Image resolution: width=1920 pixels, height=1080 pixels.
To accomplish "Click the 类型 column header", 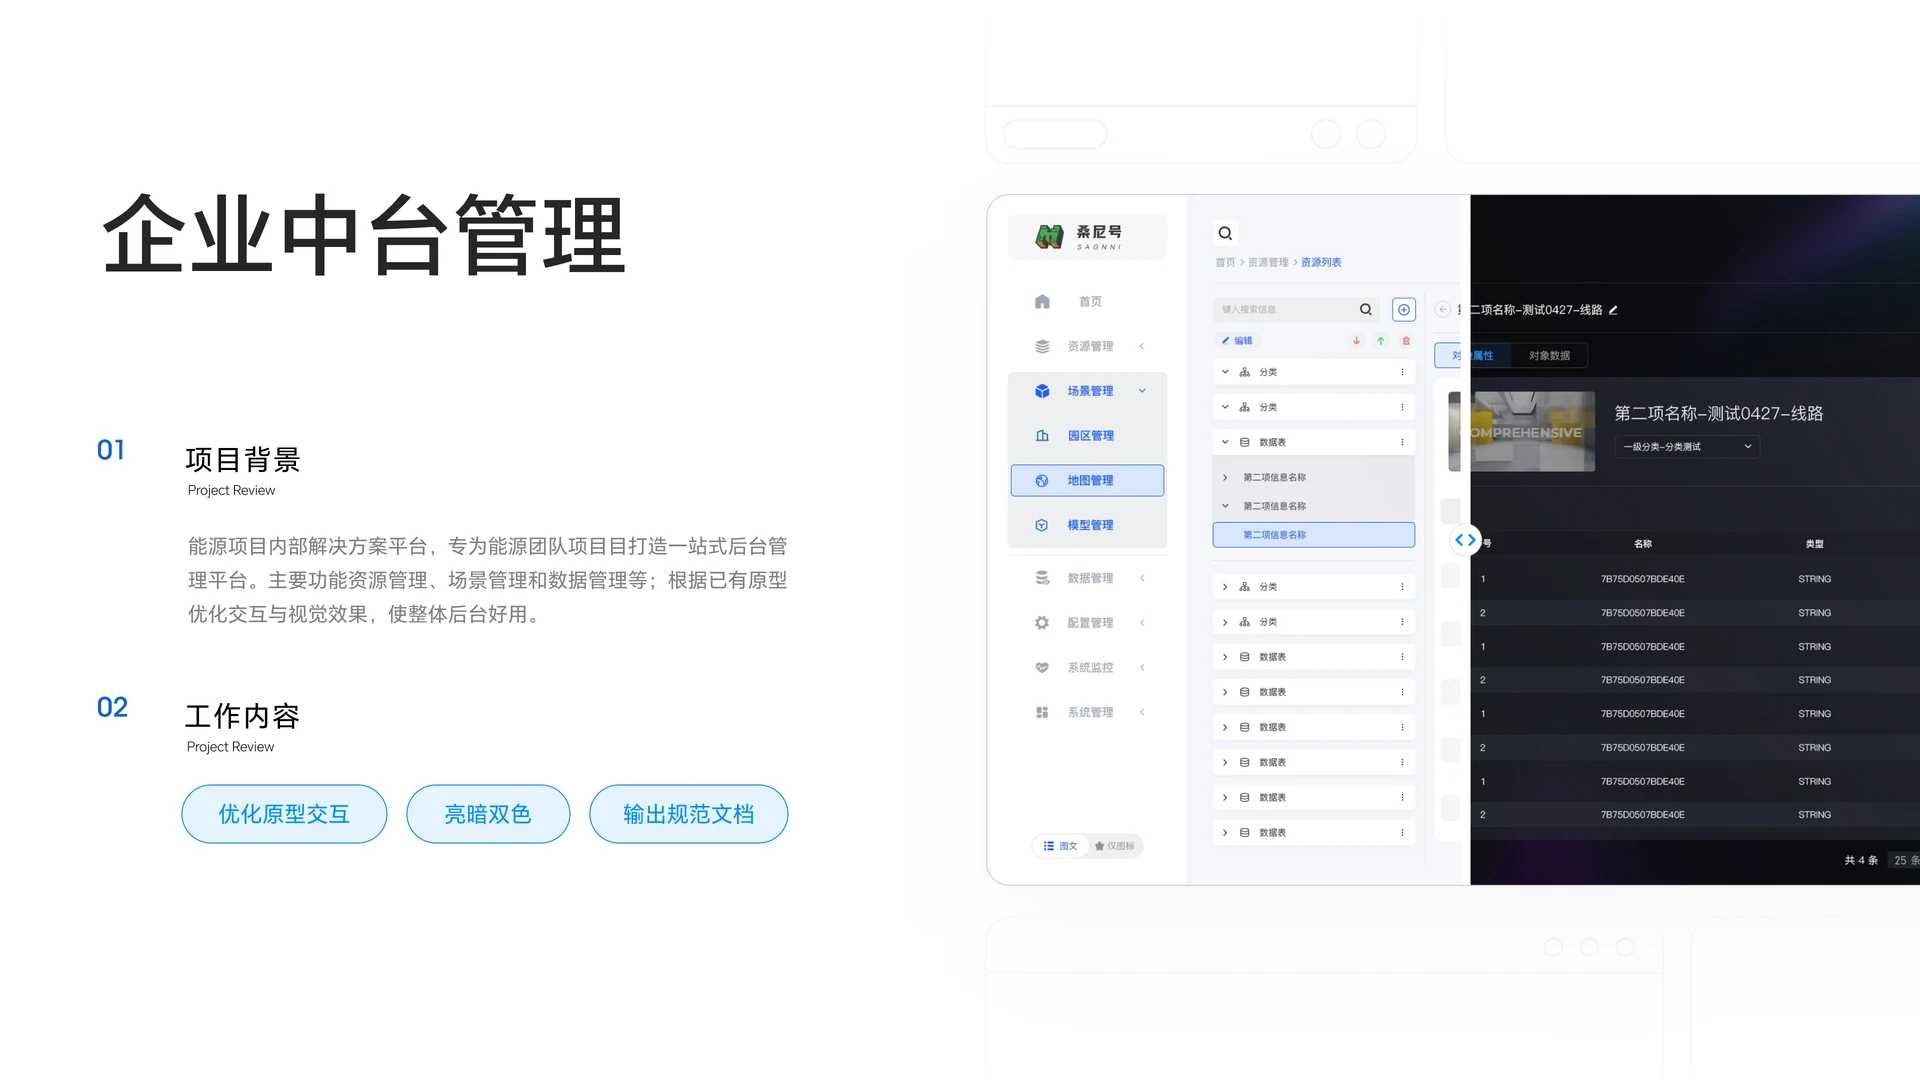I will pos(1815,544).
